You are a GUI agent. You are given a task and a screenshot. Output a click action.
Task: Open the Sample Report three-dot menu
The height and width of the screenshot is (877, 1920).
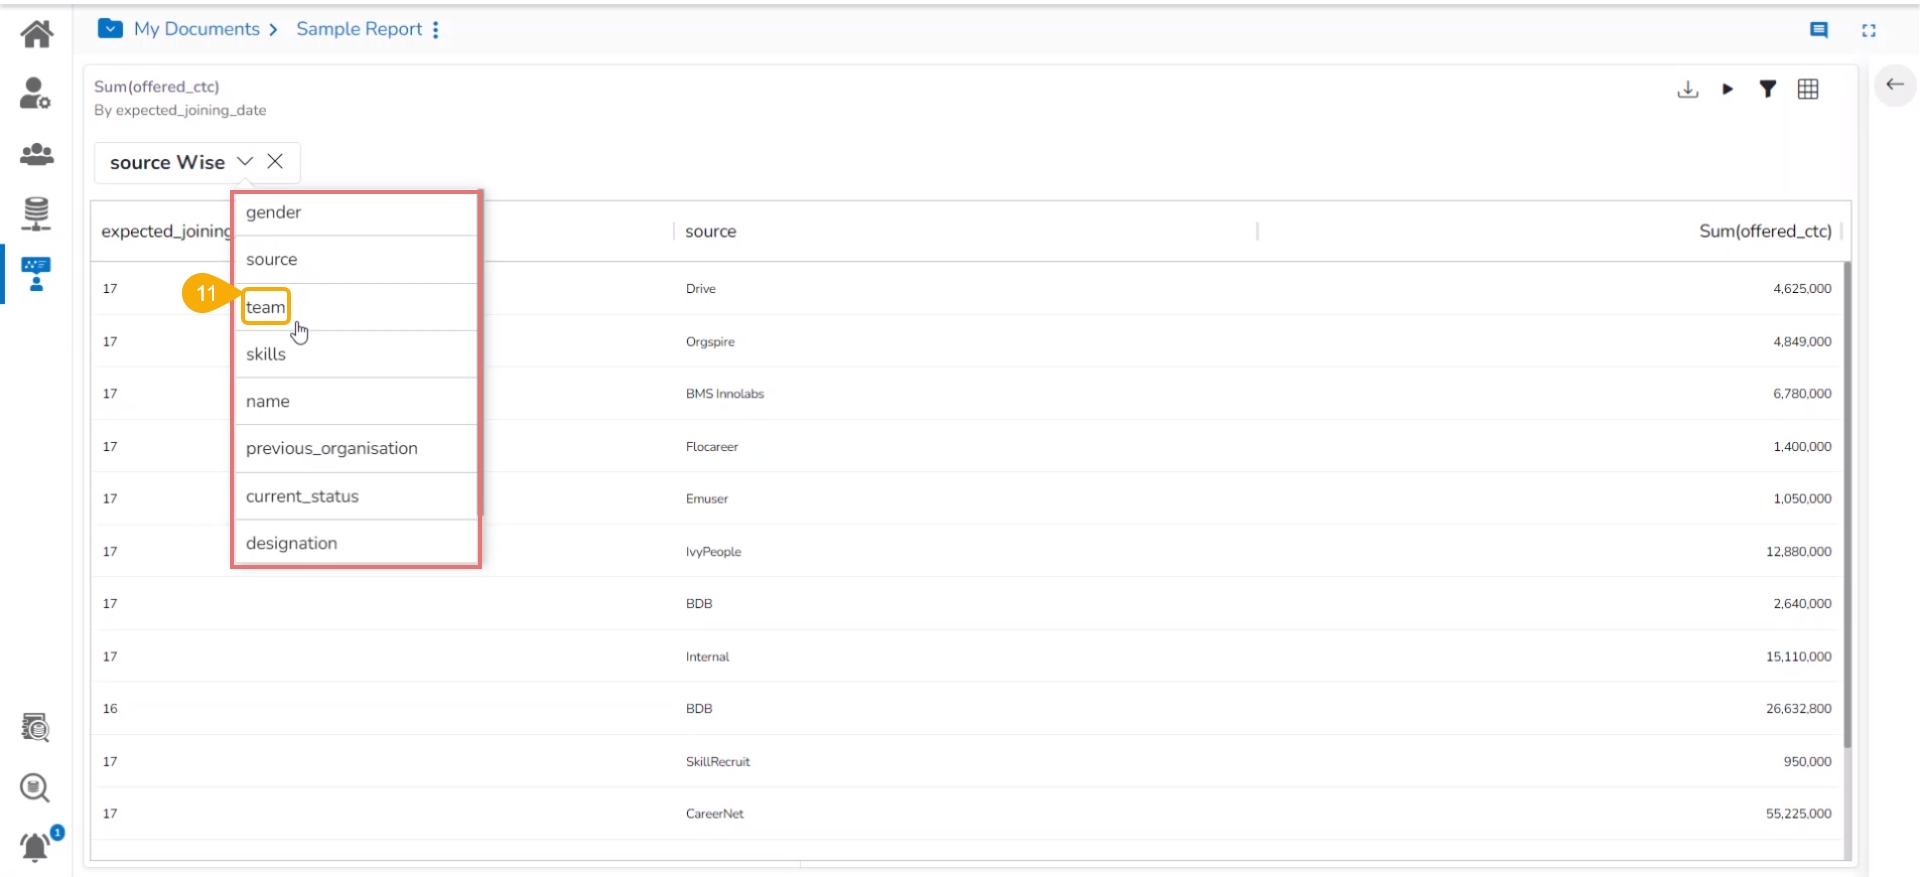click(x=436, y=30)
